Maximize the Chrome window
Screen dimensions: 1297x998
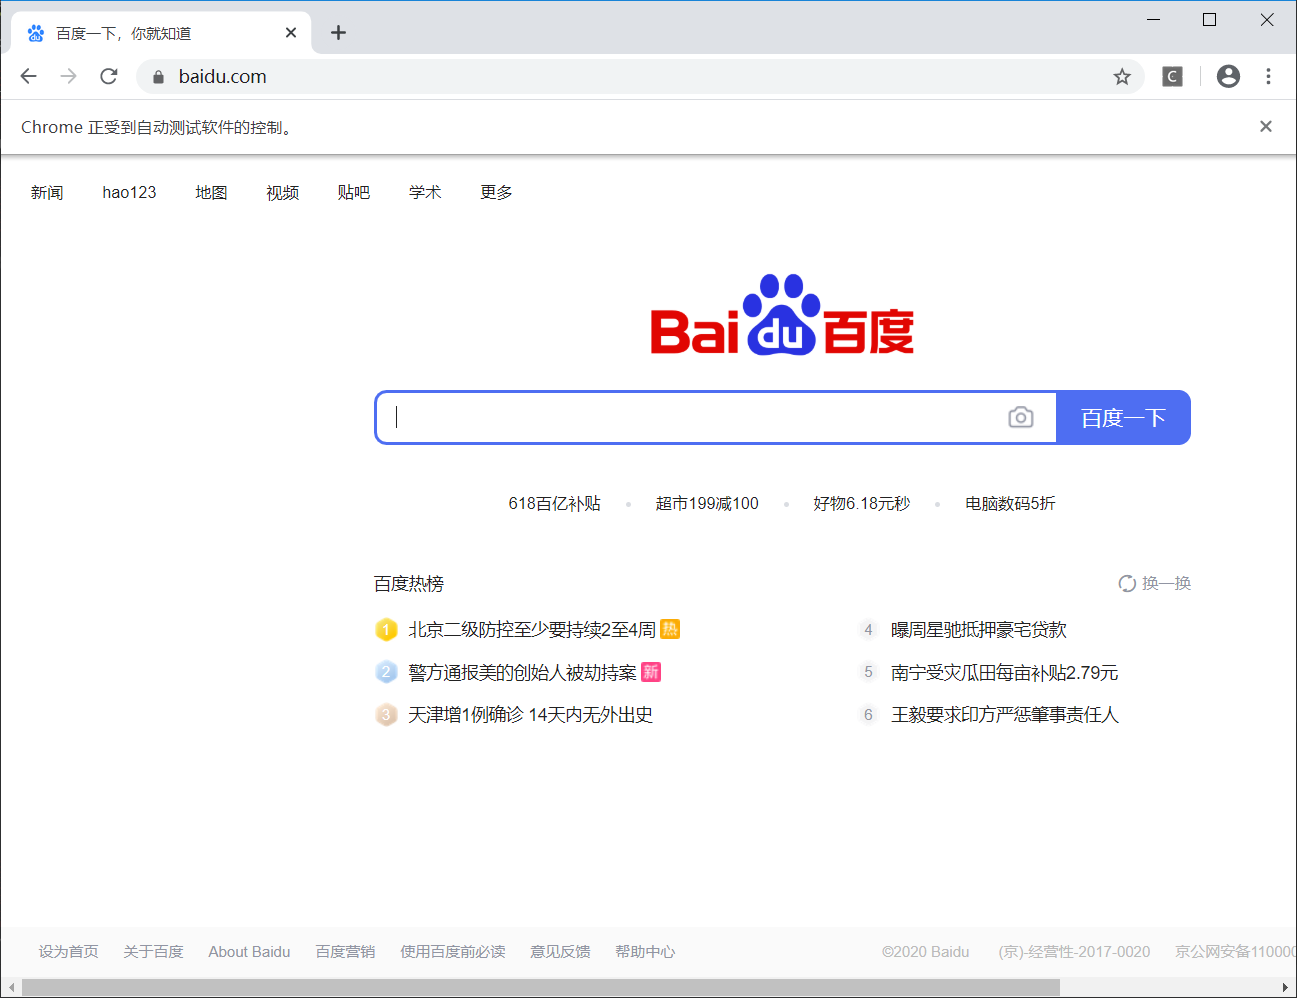(1209, 20)
